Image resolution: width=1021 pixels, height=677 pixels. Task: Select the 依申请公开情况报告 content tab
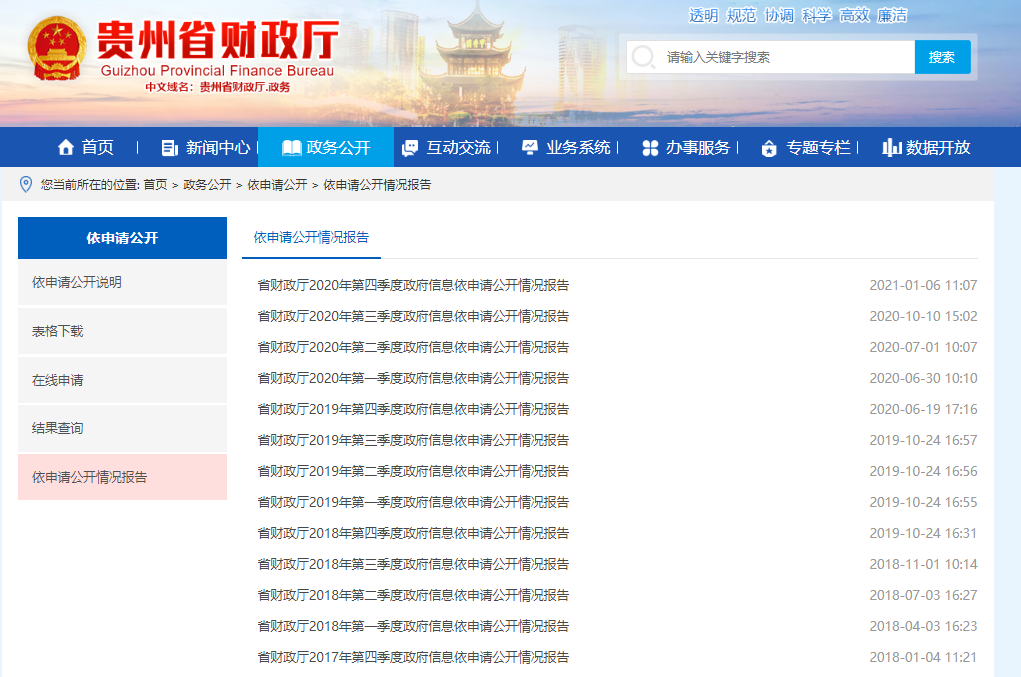pyautogui.click(x=311, y=238)
